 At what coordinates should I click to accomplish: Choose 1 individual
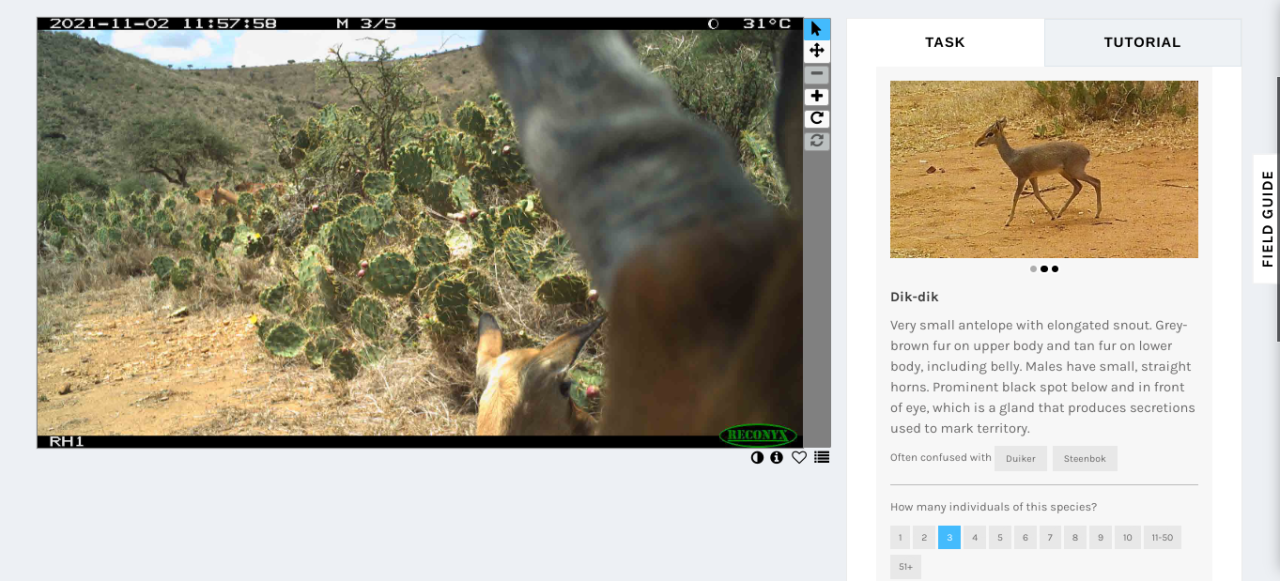pyautogui.click(x=900, y=537)
